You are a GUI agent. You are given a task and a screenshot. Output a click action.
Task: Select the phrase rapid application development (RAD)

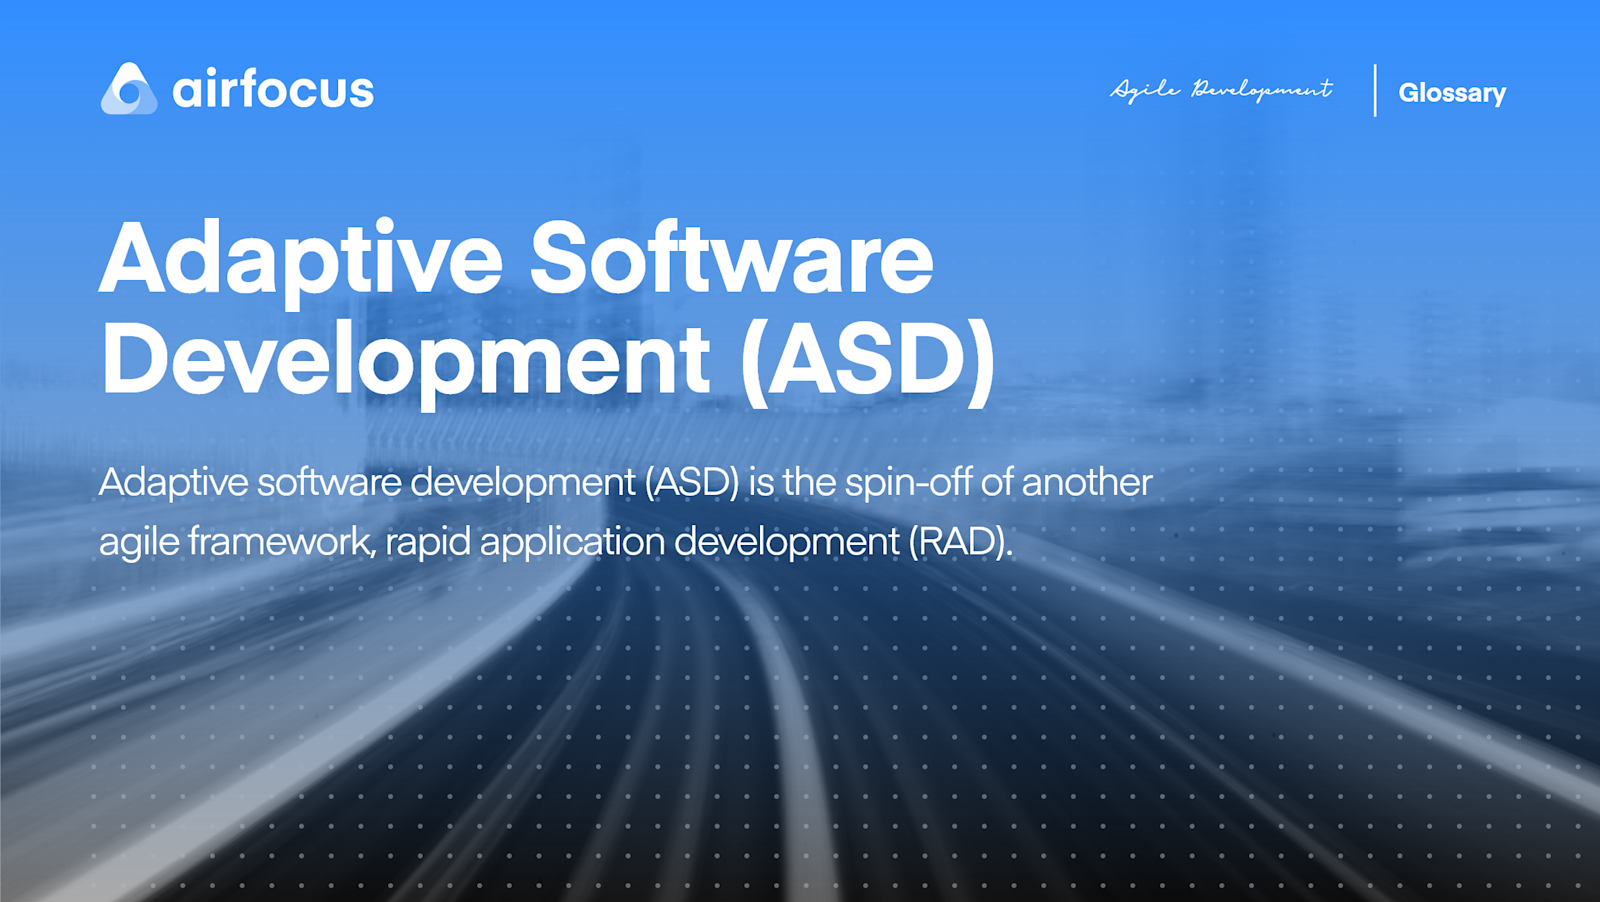click(x=700, y=543)
